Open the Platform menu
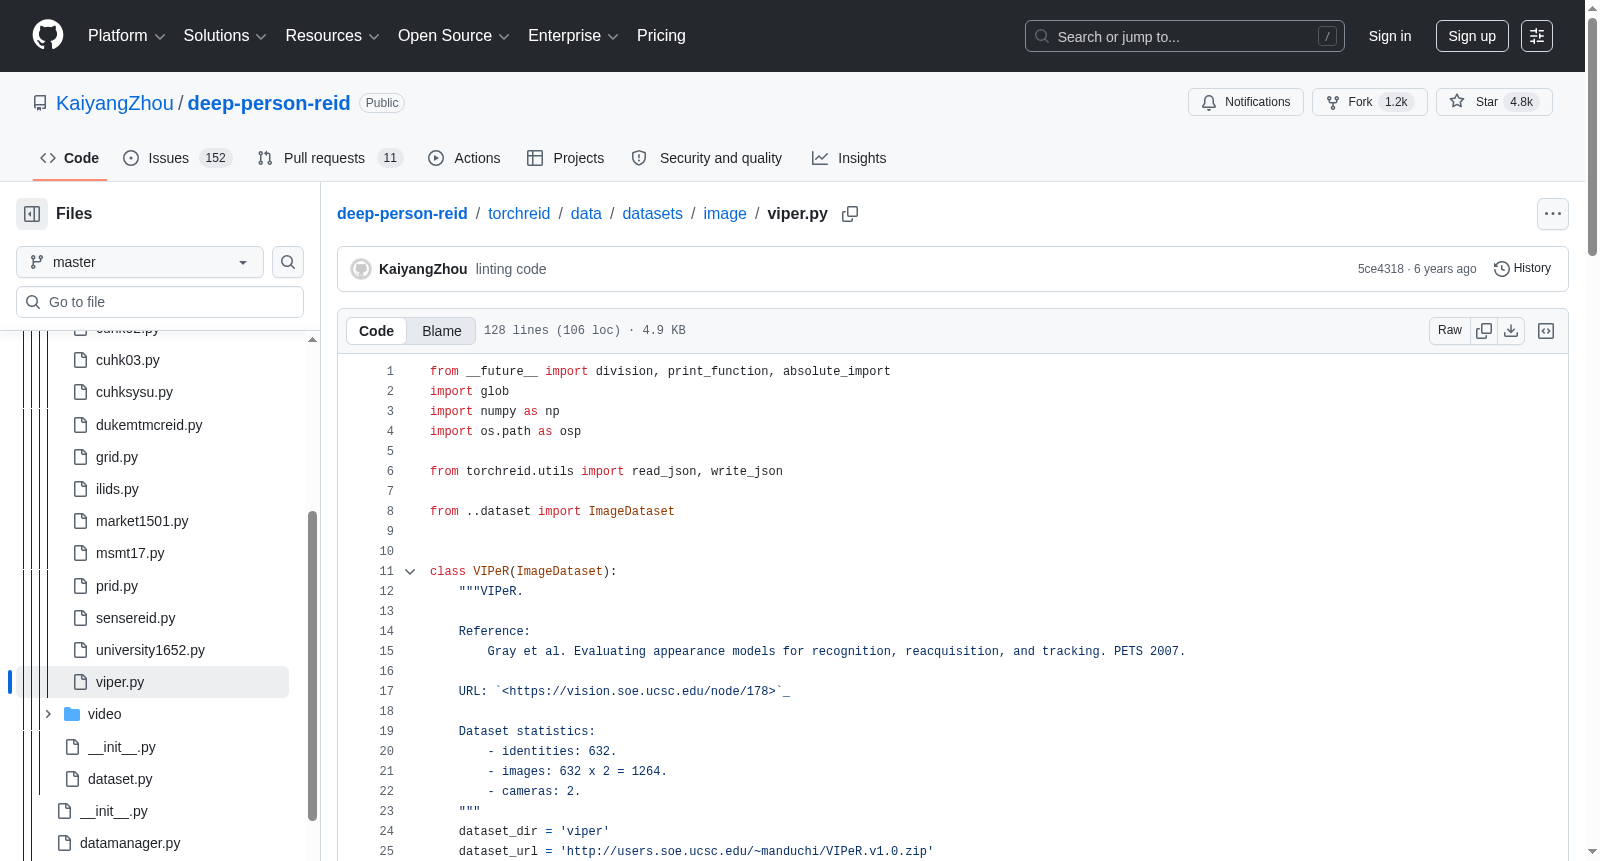Screen dimensions: 1600x861 [127, 36]
